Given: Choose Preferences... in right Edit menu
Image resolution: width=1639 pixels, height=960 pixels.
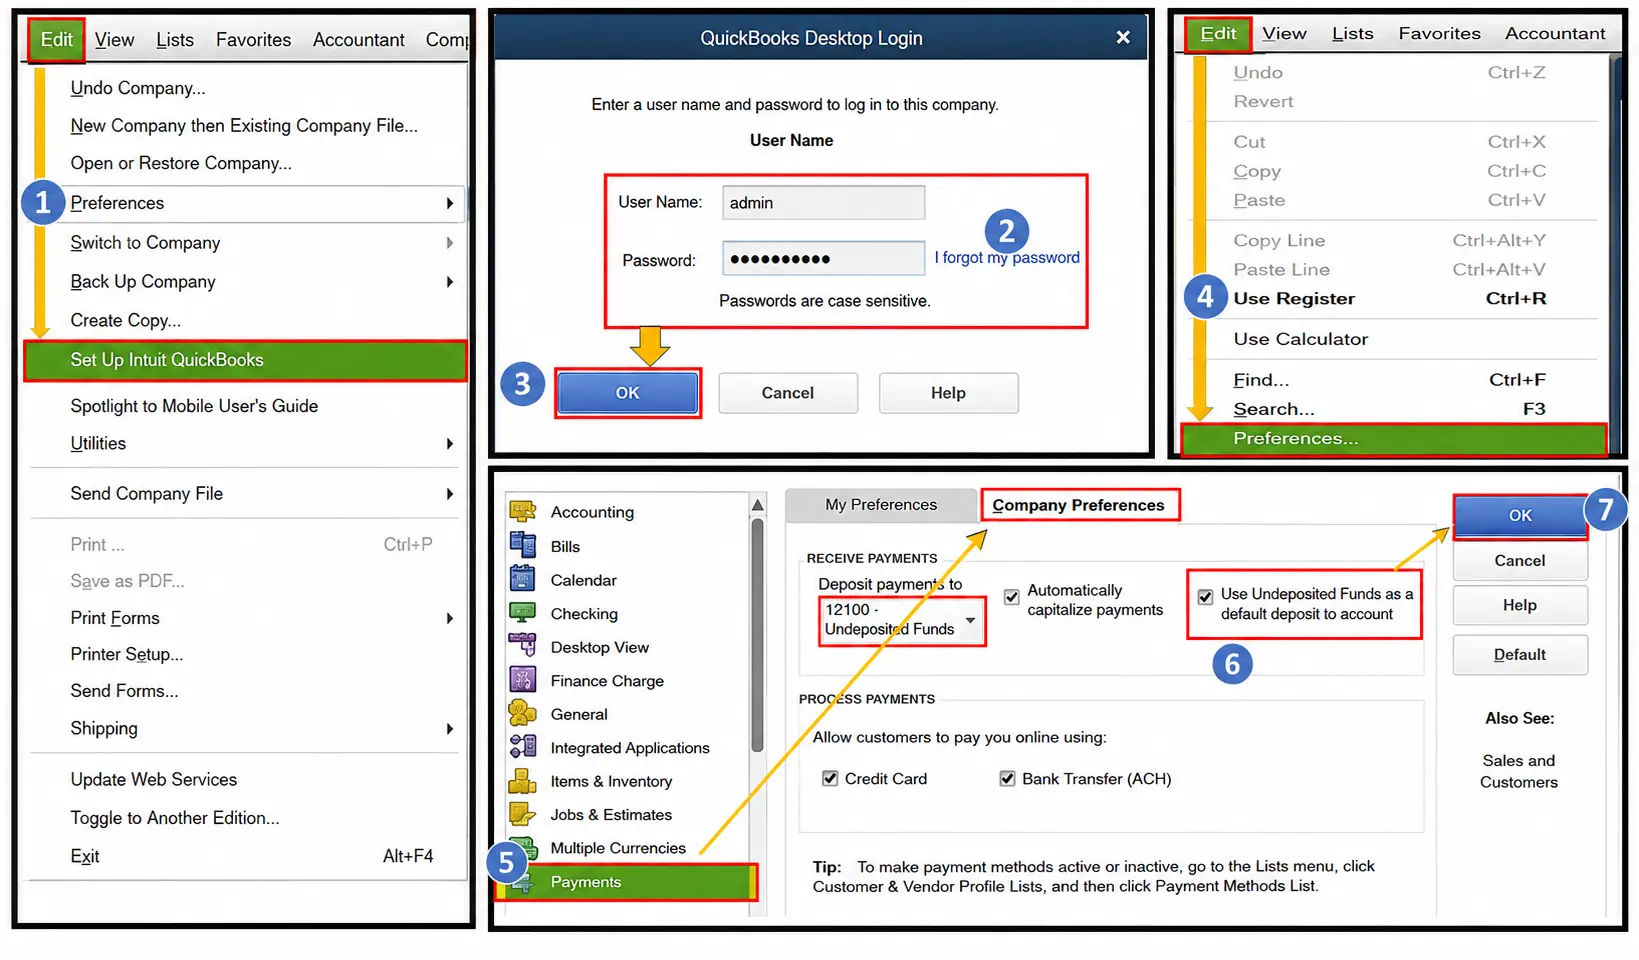Looking at the screenshot, I should click(1394, 439).
